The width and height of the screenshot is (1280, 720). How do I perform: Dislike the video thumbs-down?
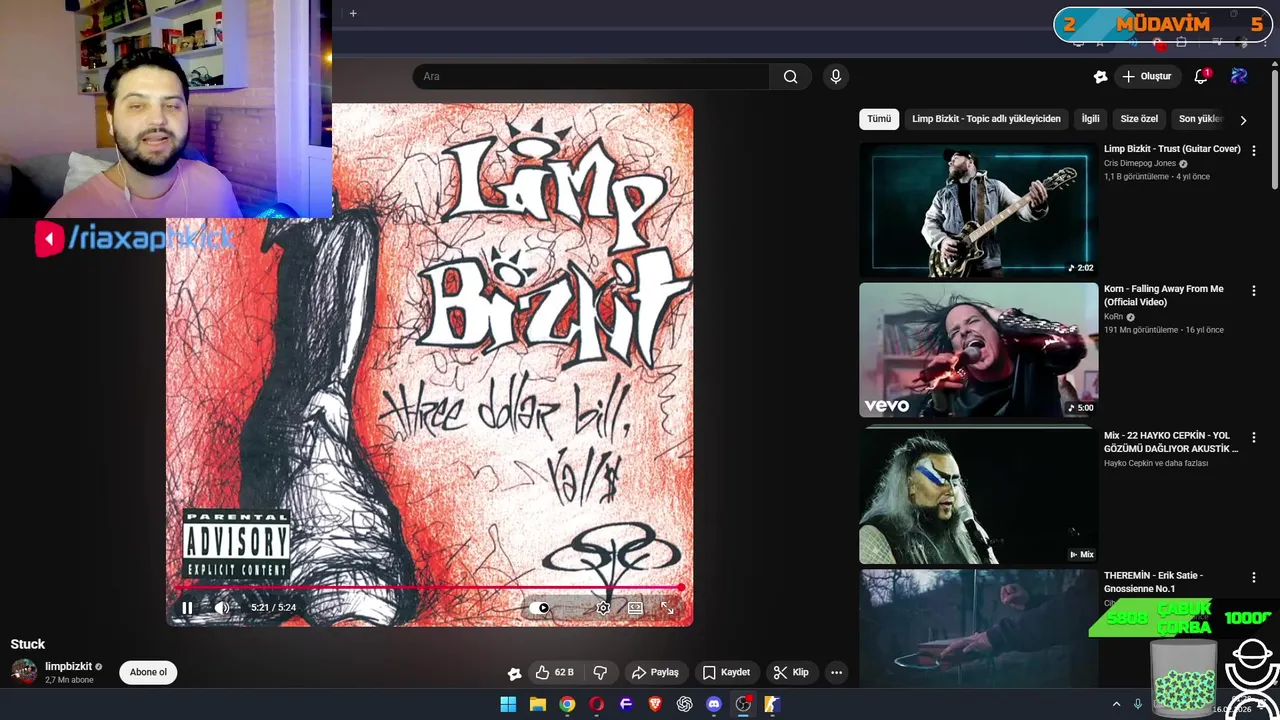[x=601, y=672]
